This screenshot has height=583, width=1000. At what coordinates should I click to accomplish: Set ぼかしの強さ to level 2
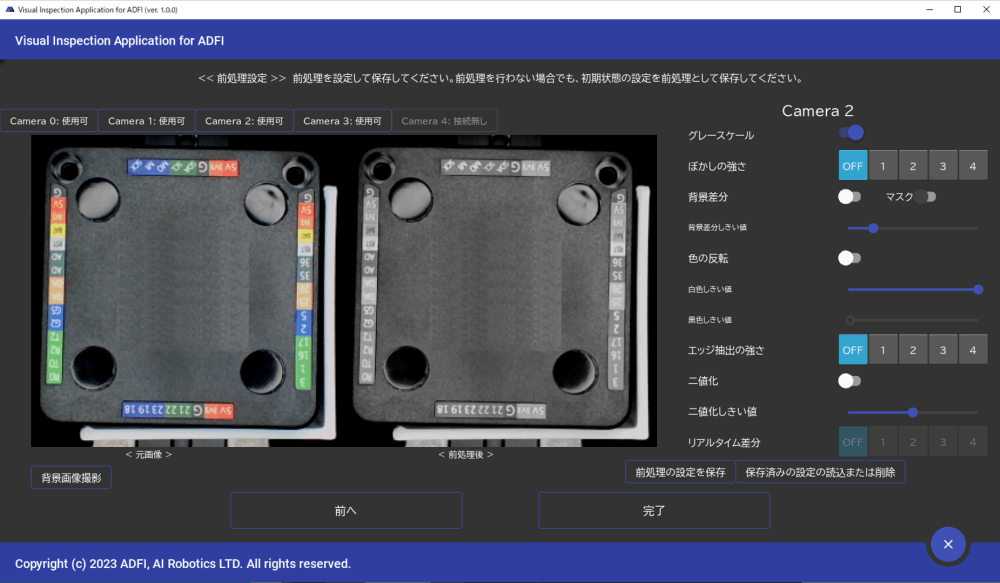pyautogui.click(x=913, y=165)
